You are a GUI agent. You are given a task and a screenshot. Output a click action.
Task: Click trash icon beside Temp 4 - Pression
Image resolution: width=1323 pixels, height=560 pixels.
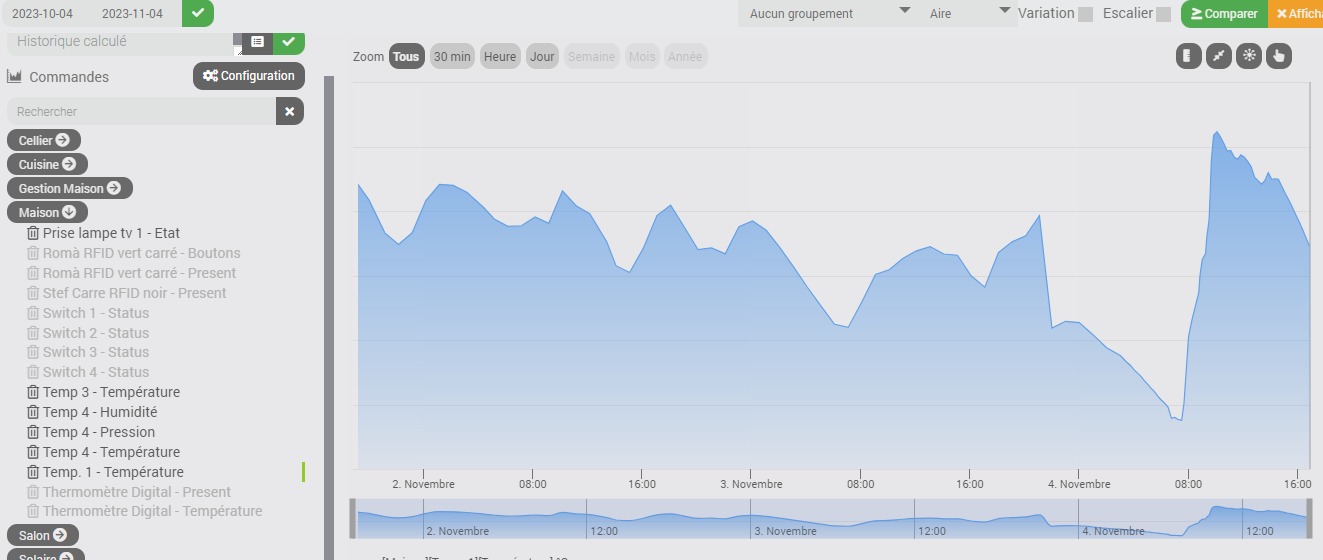(33, 432)
